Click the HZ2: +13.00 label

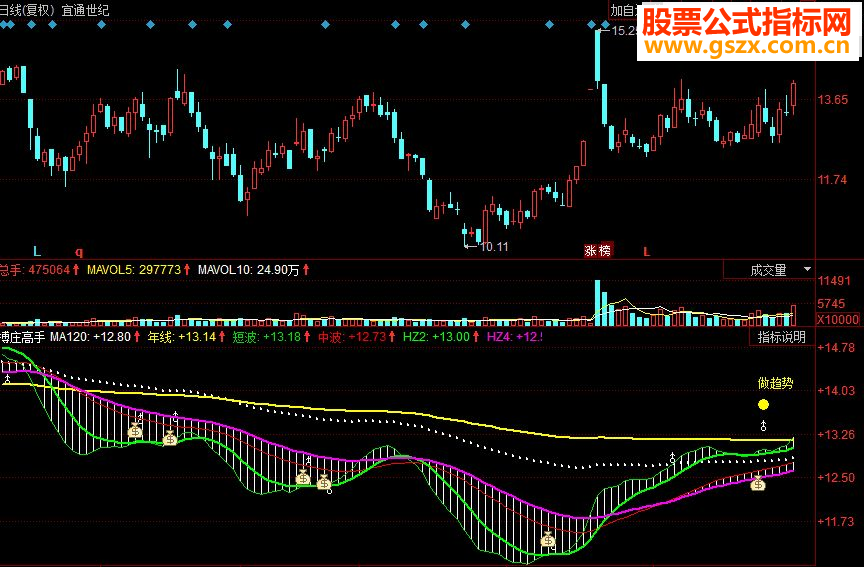click(x=436, y=337)
